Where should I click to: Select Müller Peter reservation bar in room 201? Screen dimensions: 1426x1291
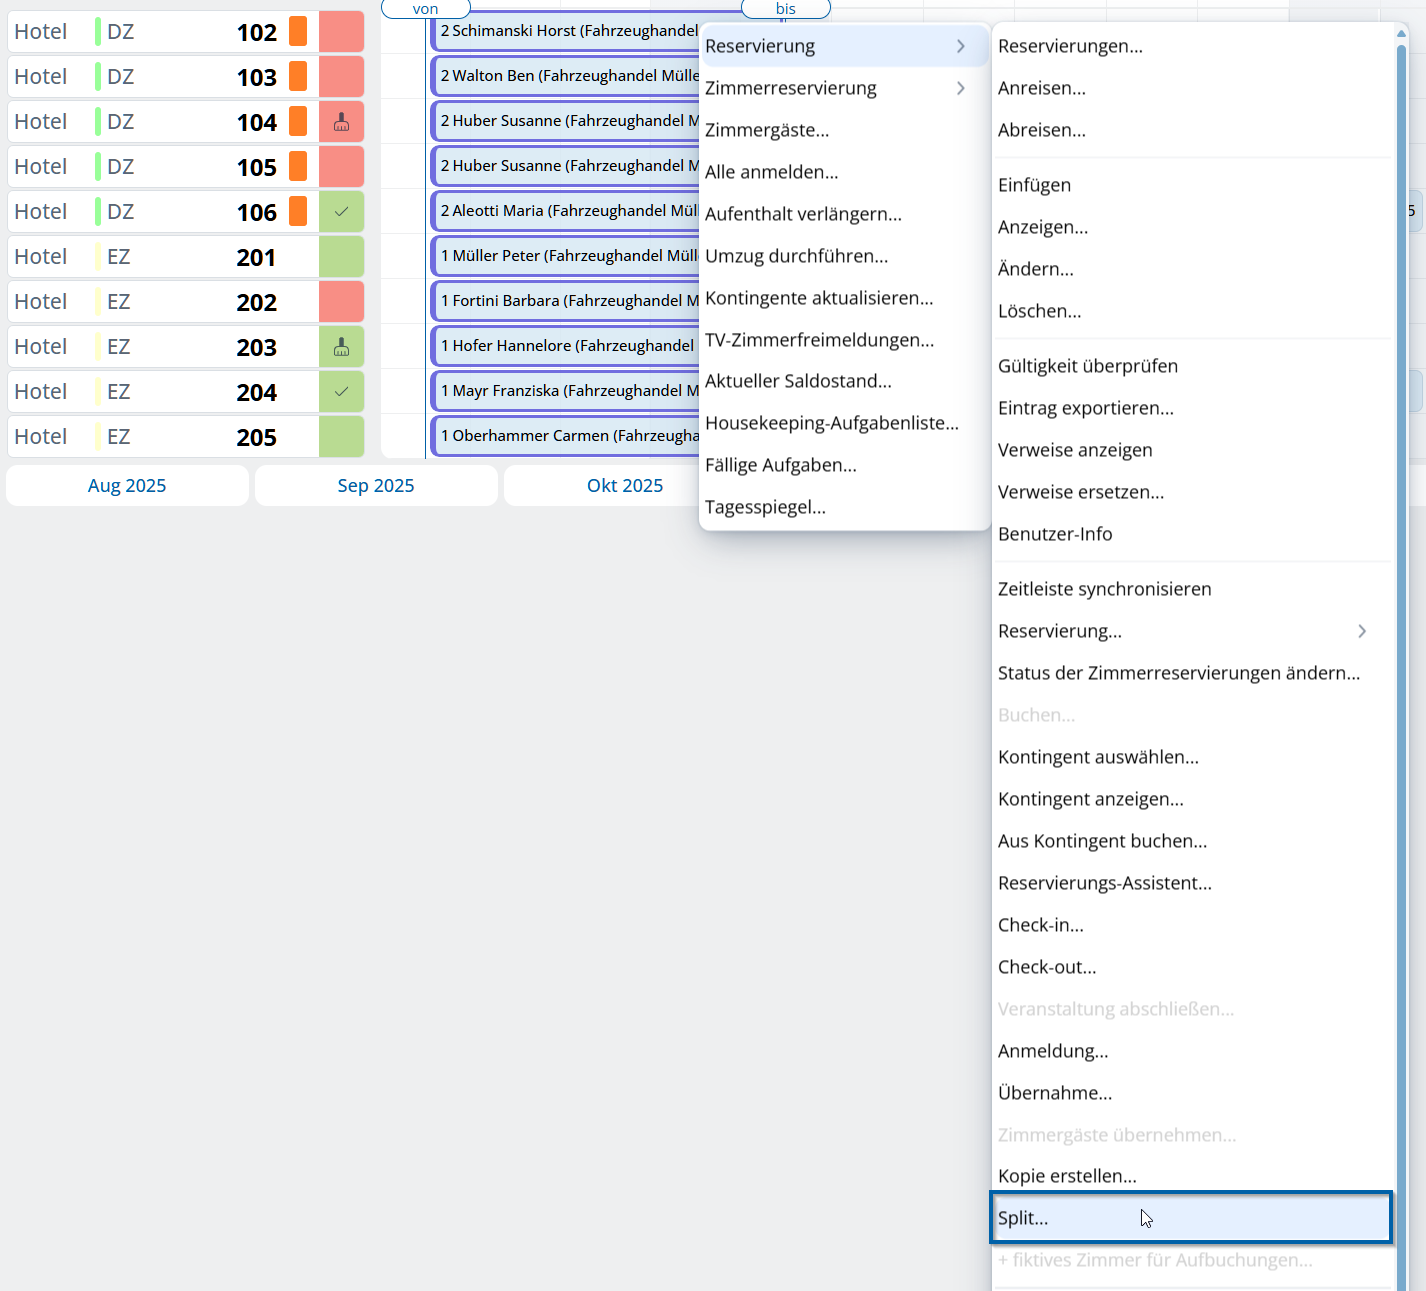(568, 256)
